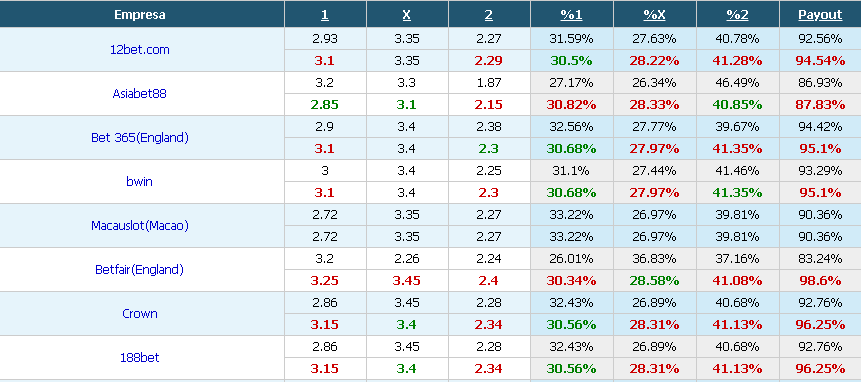861x382 pixels.
Task: Sort table by the 2 column header
Action: [489, 15]
